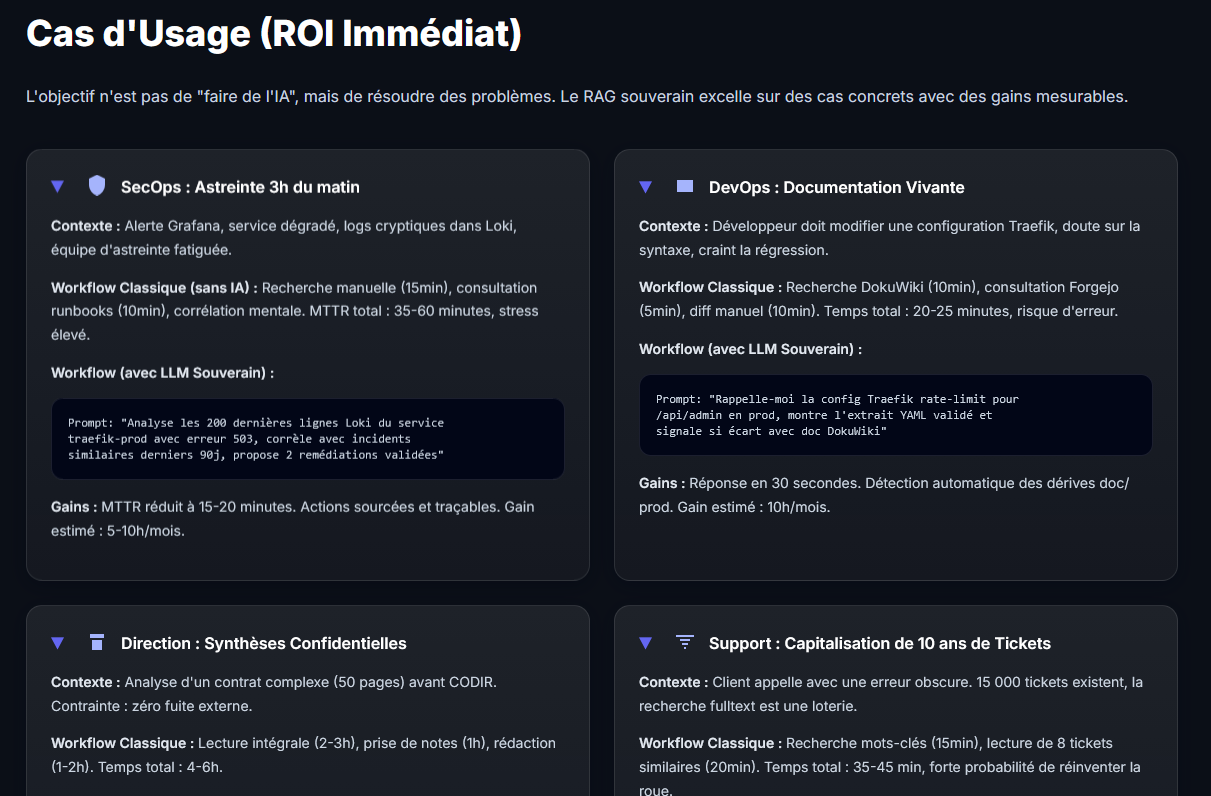The image size is (1211, 796).
Task: Click the "DevOps : Documentation Vivante" title
Action: tap(836, 187)
